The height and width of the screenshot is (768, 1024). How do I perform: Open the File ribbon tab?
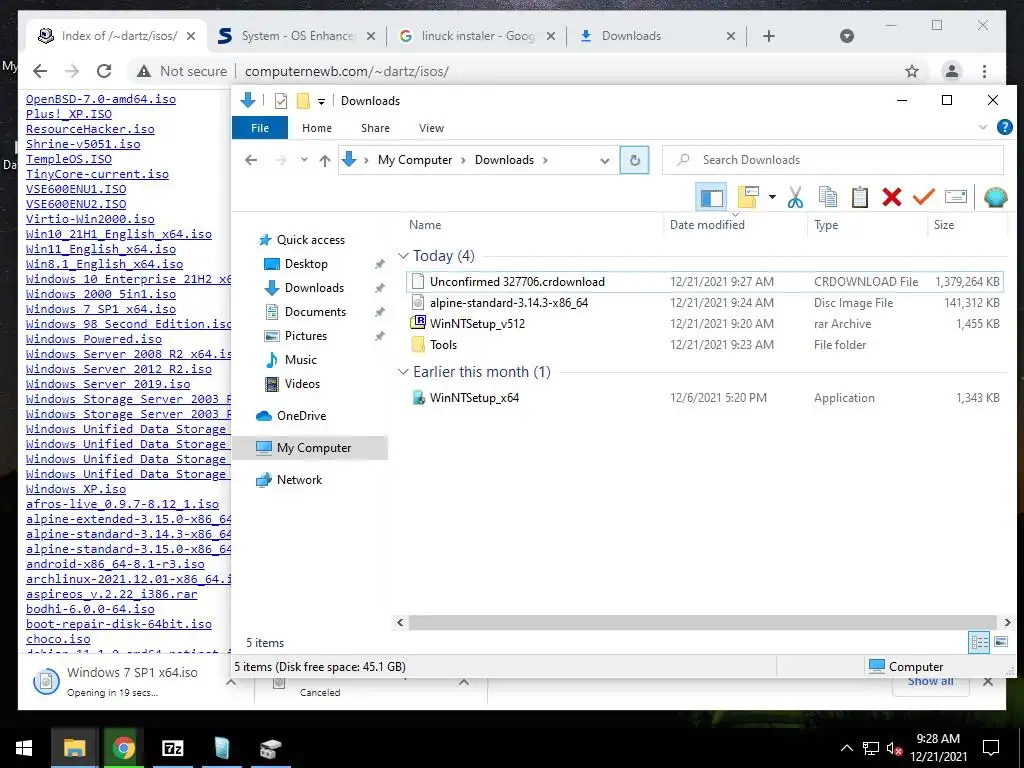point(260,128)
